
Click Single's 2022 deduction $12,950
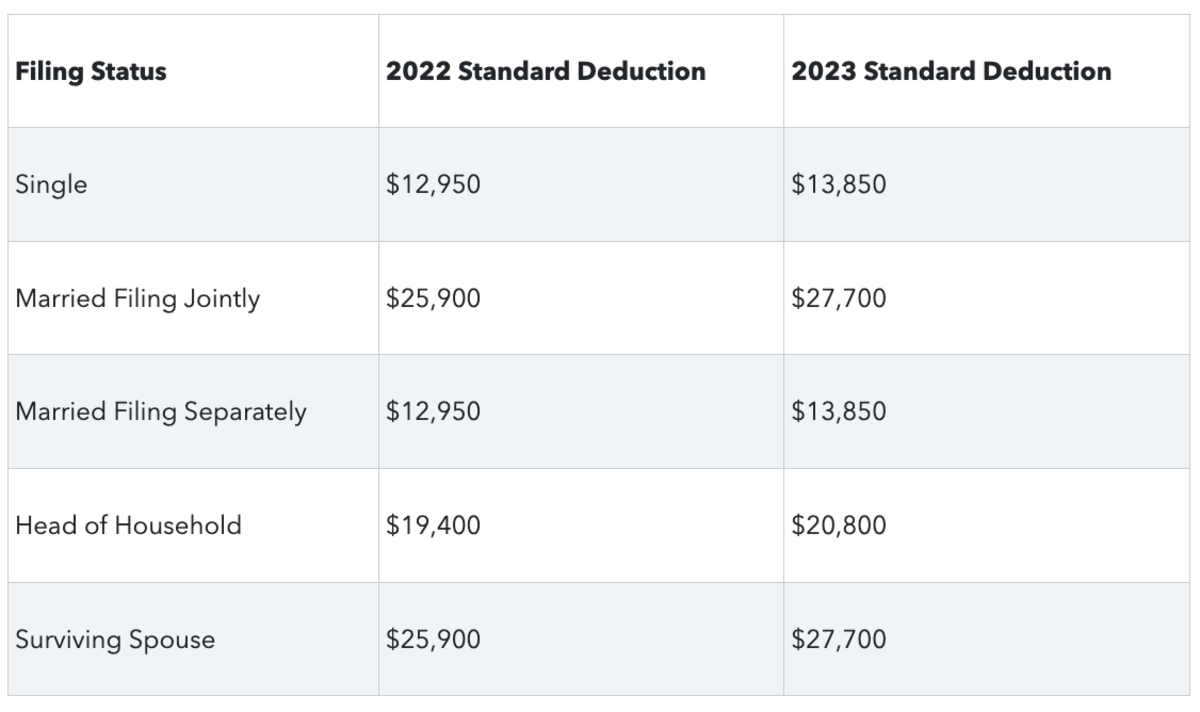point(433,185)
